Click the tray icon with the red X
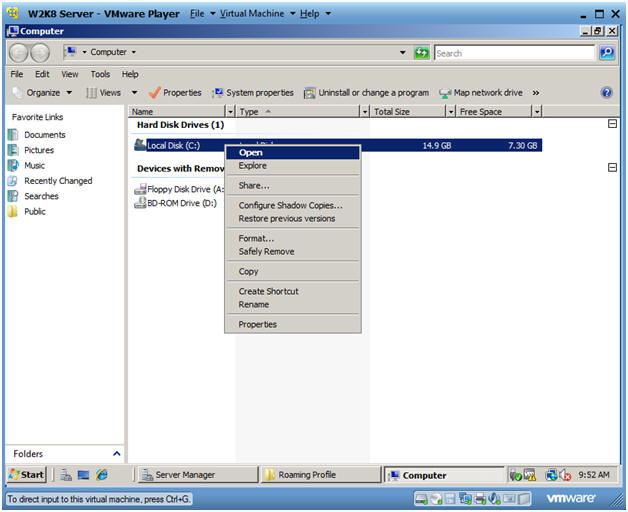 (565, 475)
